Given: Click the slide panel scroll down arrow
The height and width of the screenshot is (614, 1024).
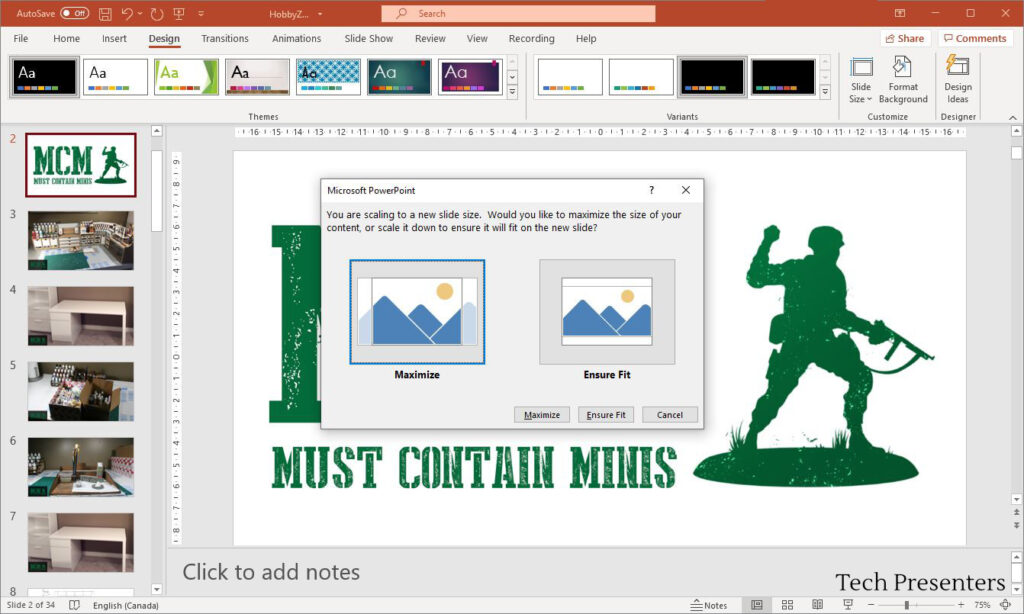Looking at the screenshot, I should click(157, 589).
